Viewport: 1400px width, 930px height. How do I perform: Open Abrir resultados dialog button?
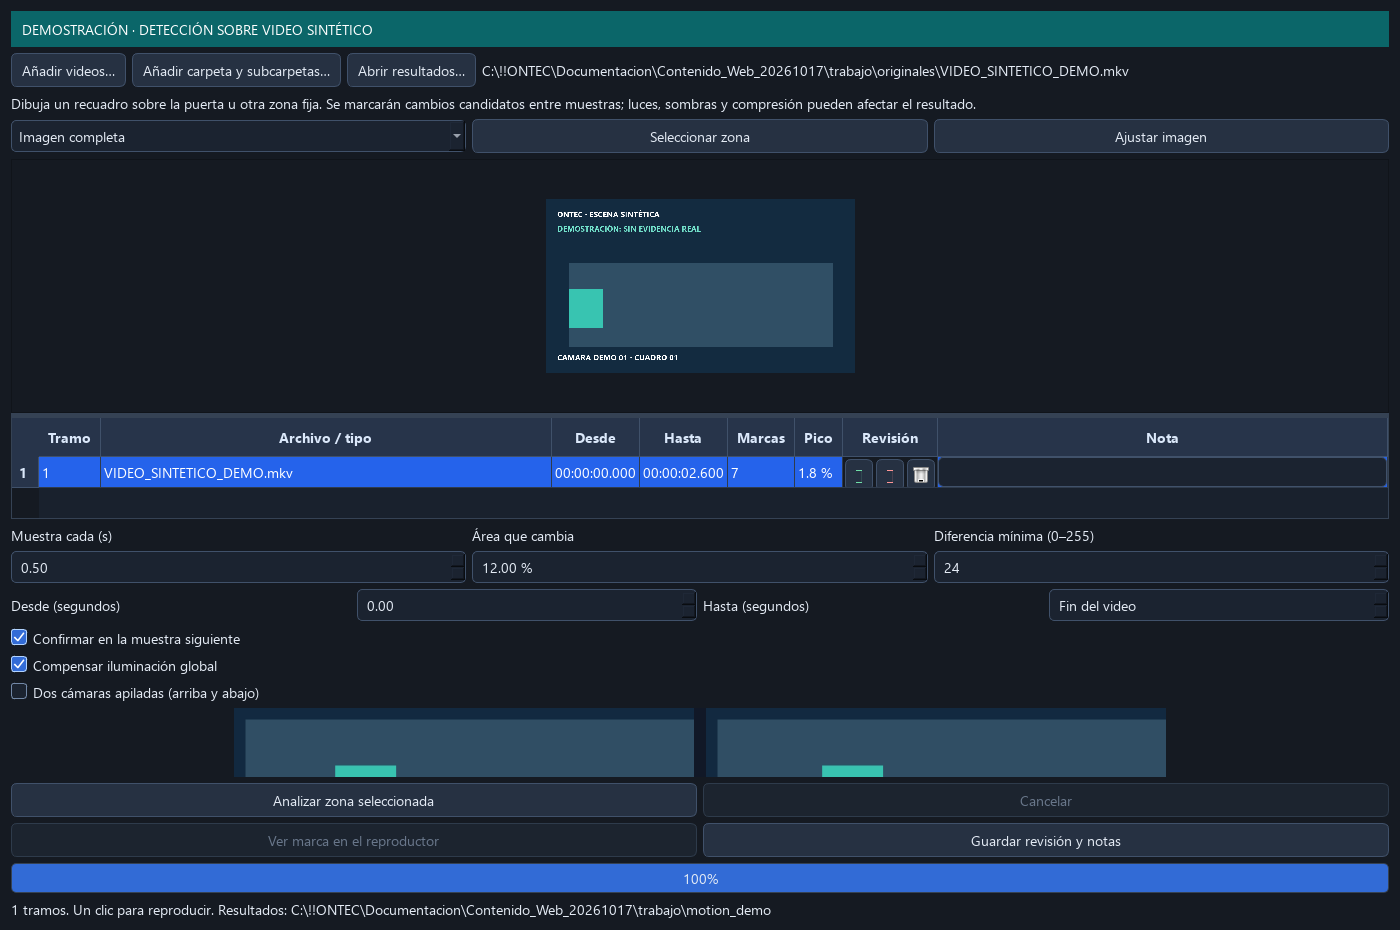[411, 71]
